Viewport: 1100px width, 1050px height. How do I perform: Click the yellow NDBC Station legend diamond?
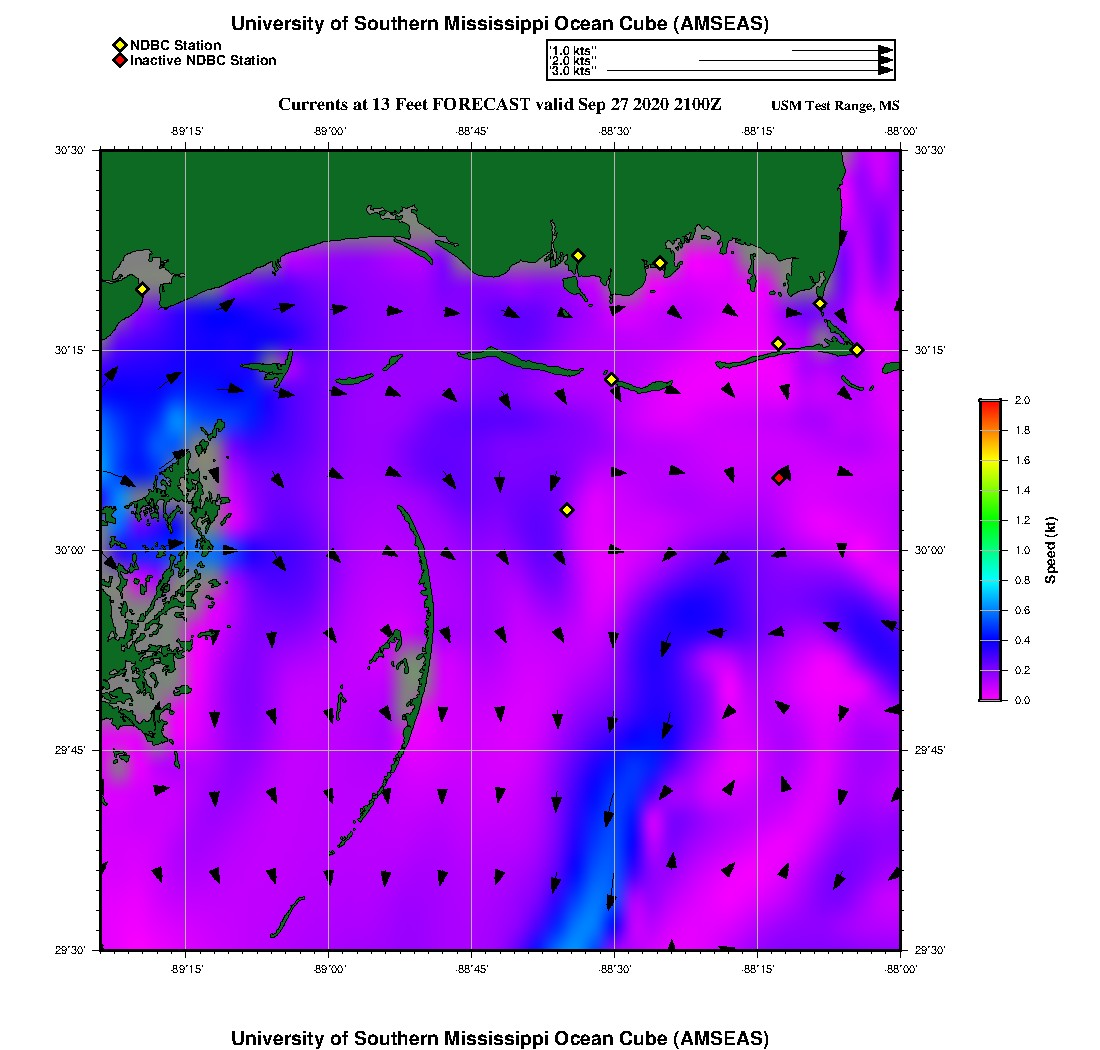[119, 45]
